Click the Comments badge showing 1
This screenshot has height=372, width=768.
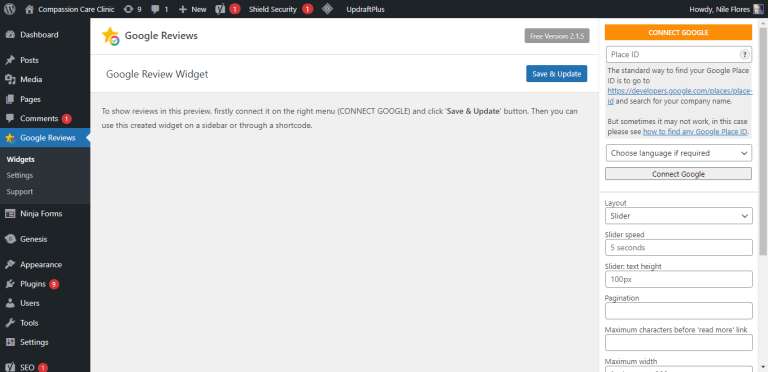coord(67,119)
